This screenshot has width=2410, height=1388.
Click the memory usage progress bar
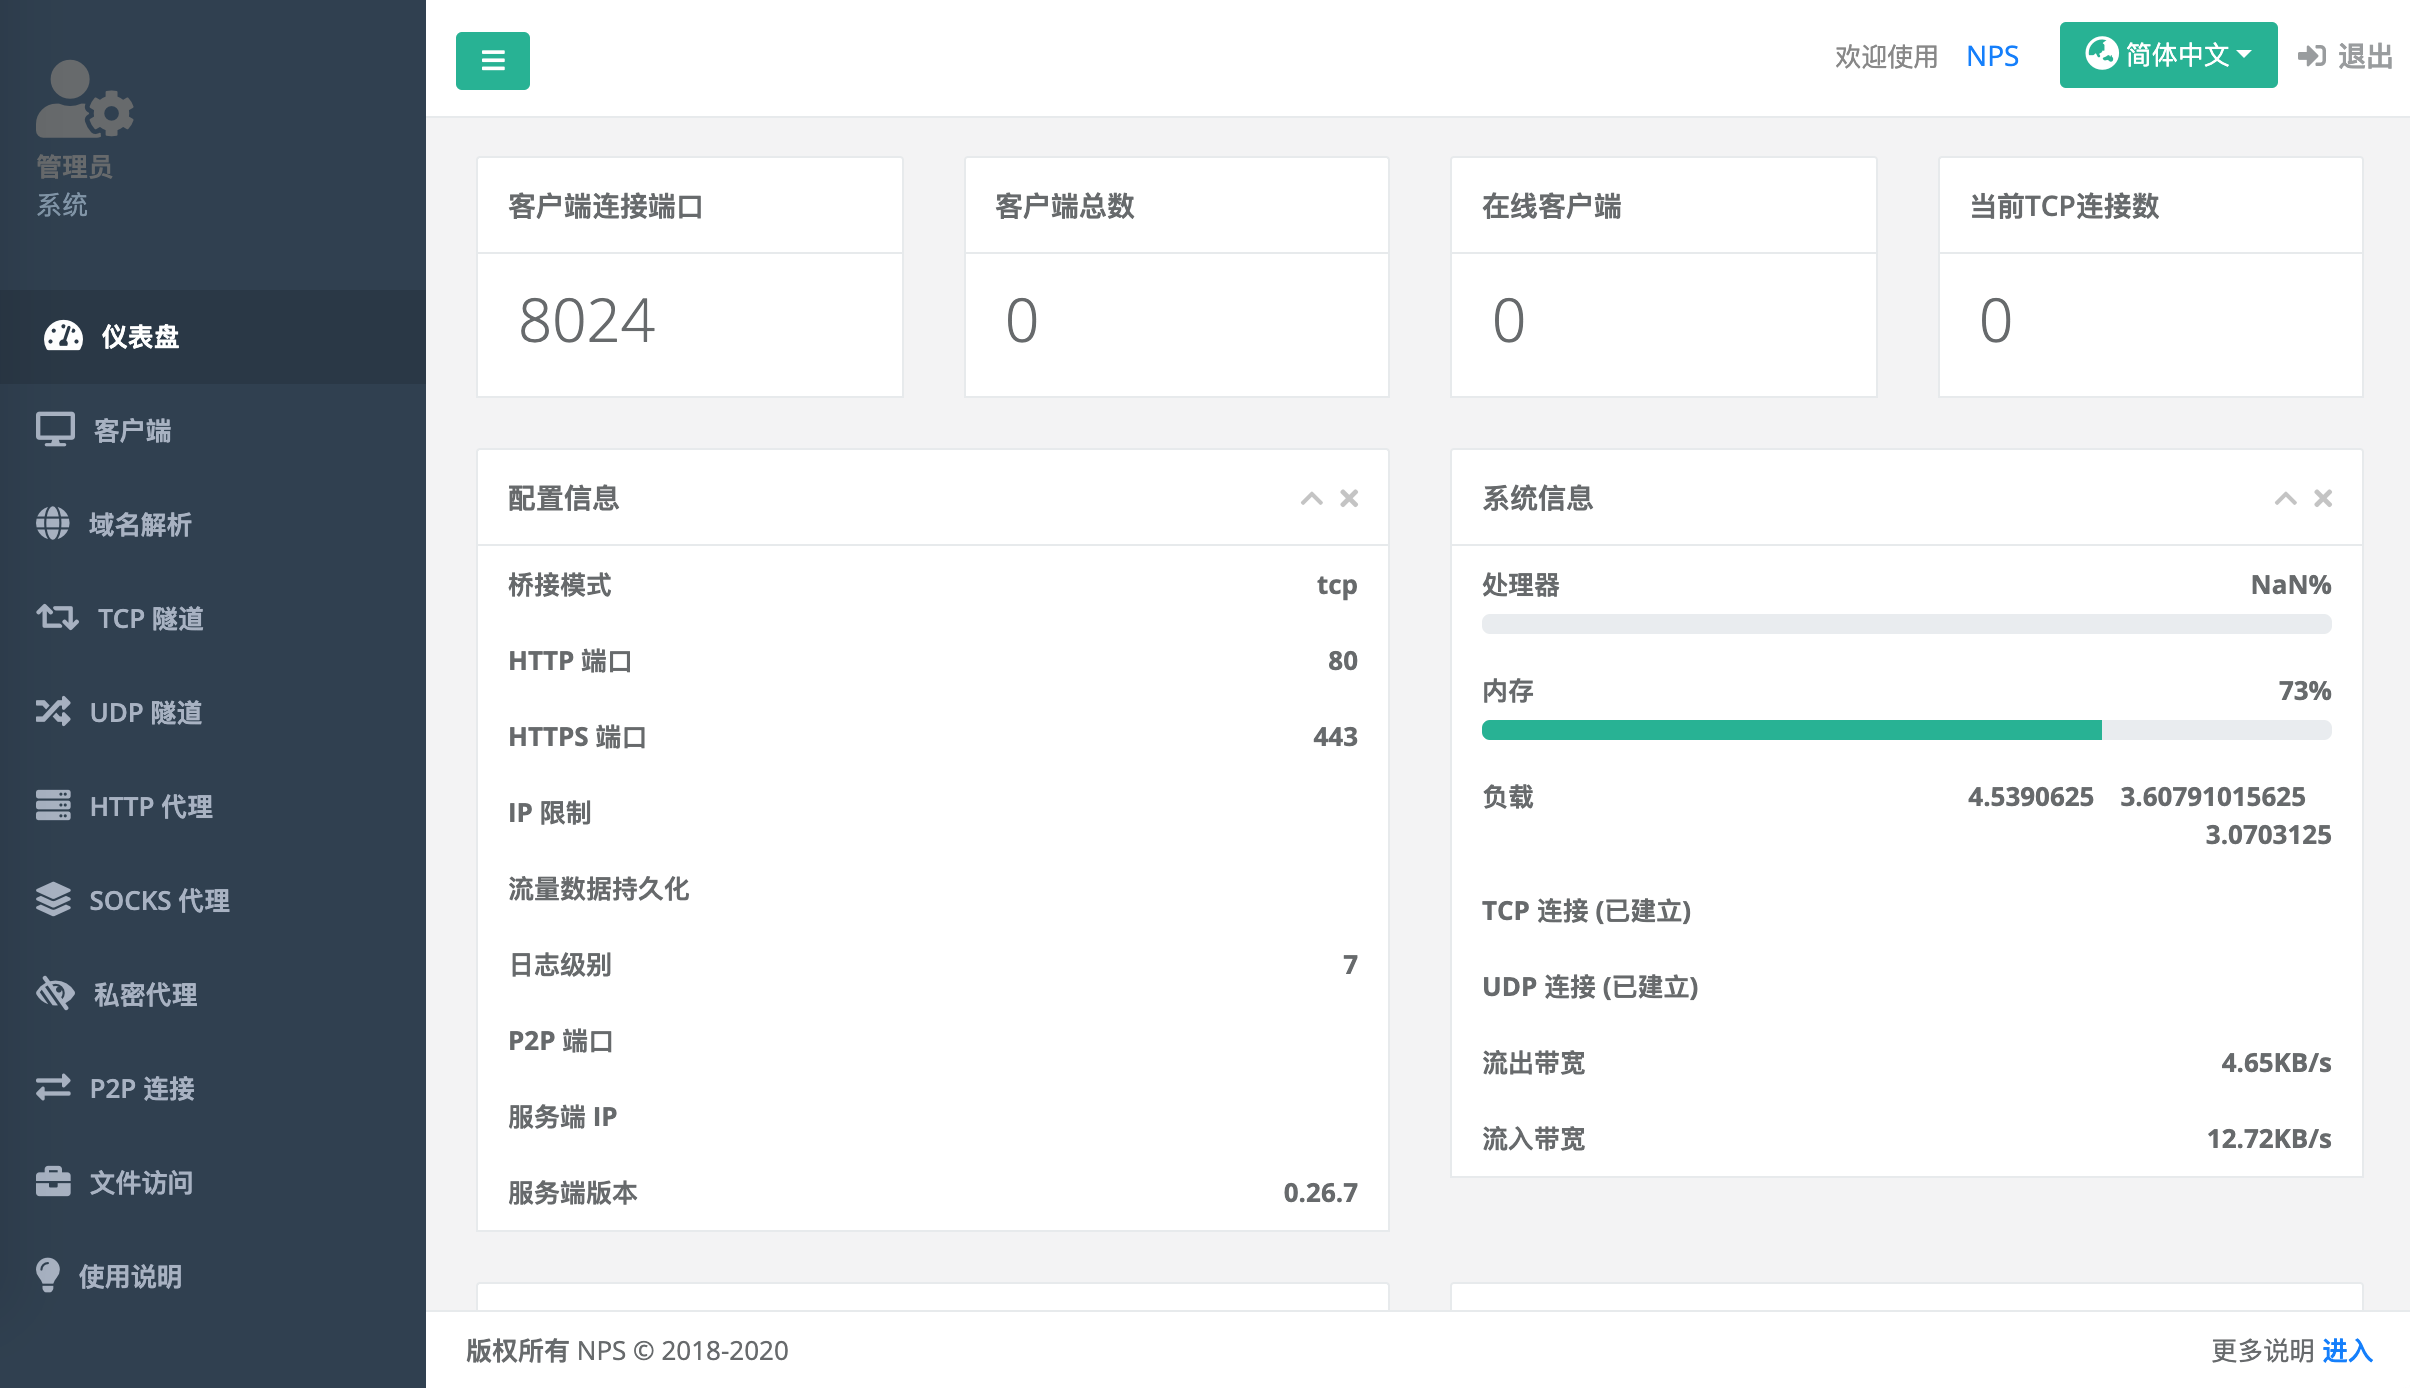[x=1906, y=730]
